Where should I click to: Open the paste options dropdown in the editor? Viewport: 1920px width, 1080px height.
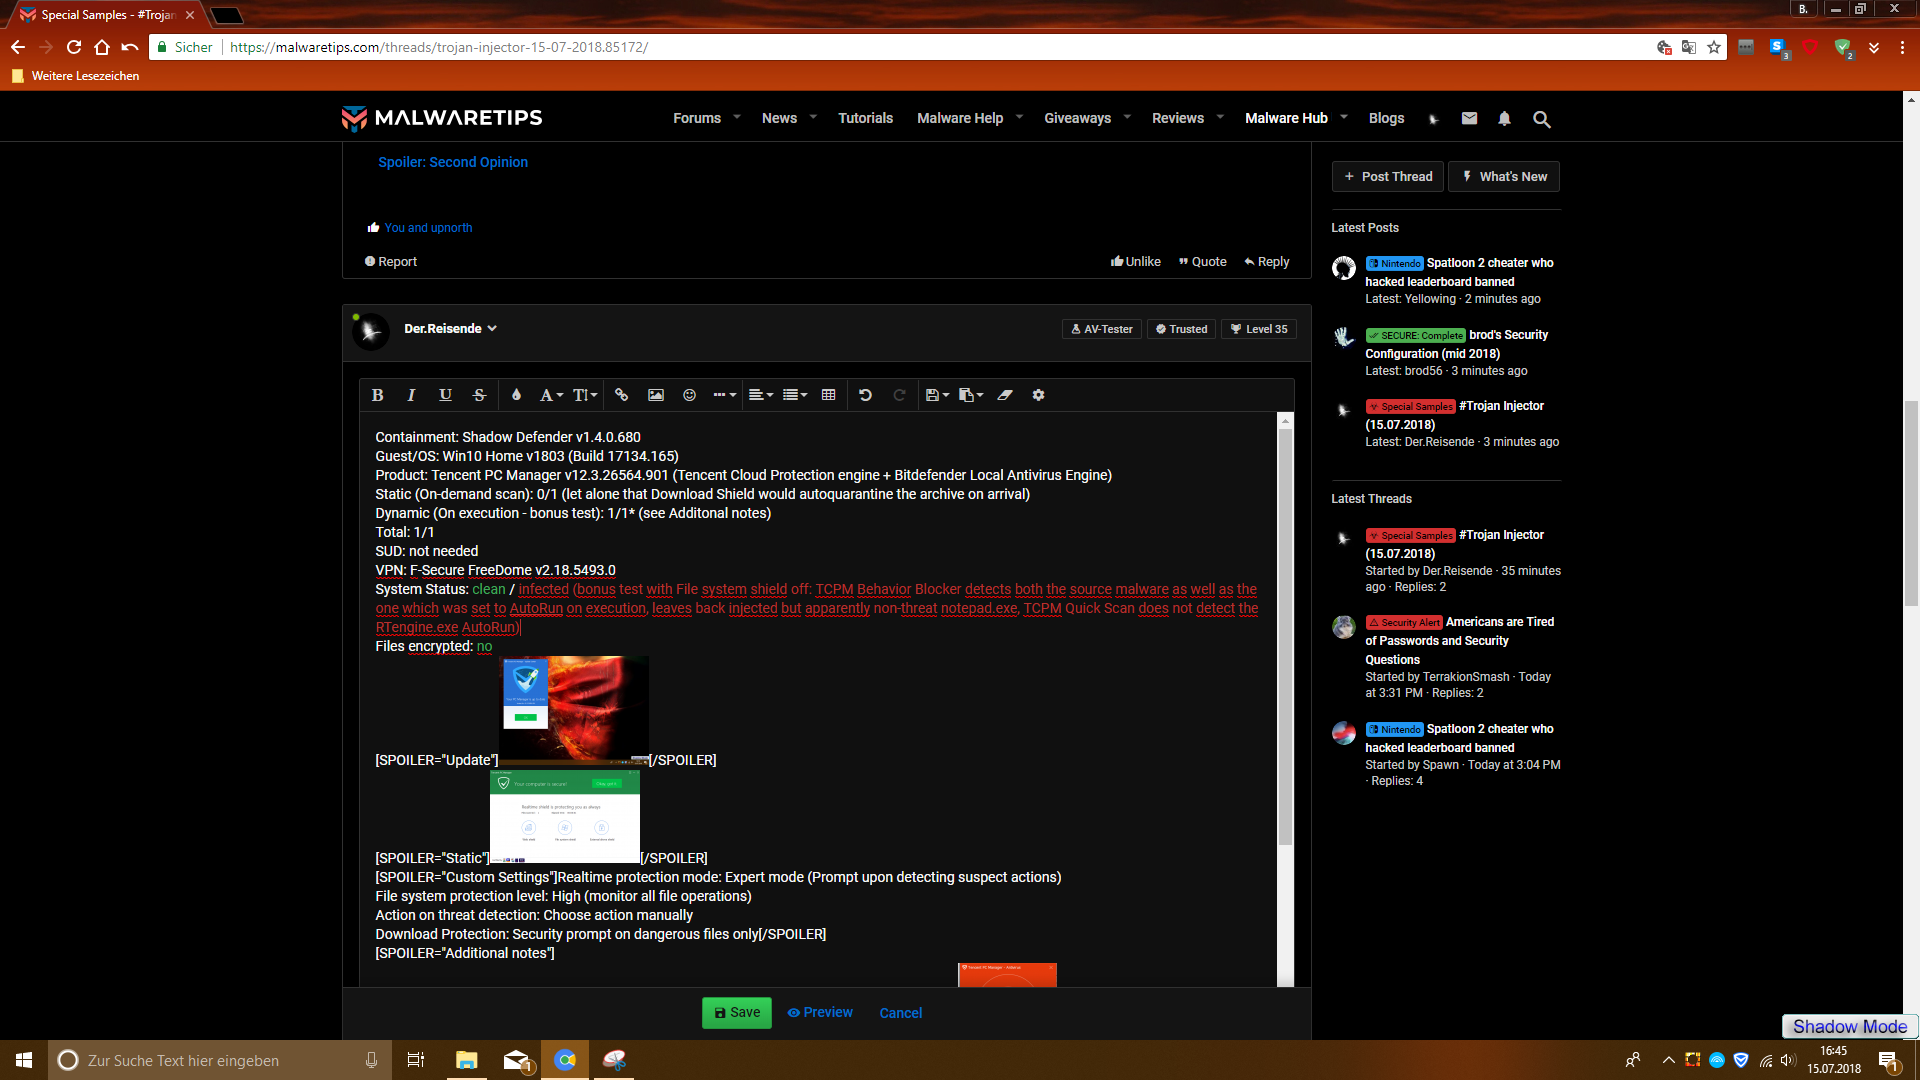click(x=971, y=395)
